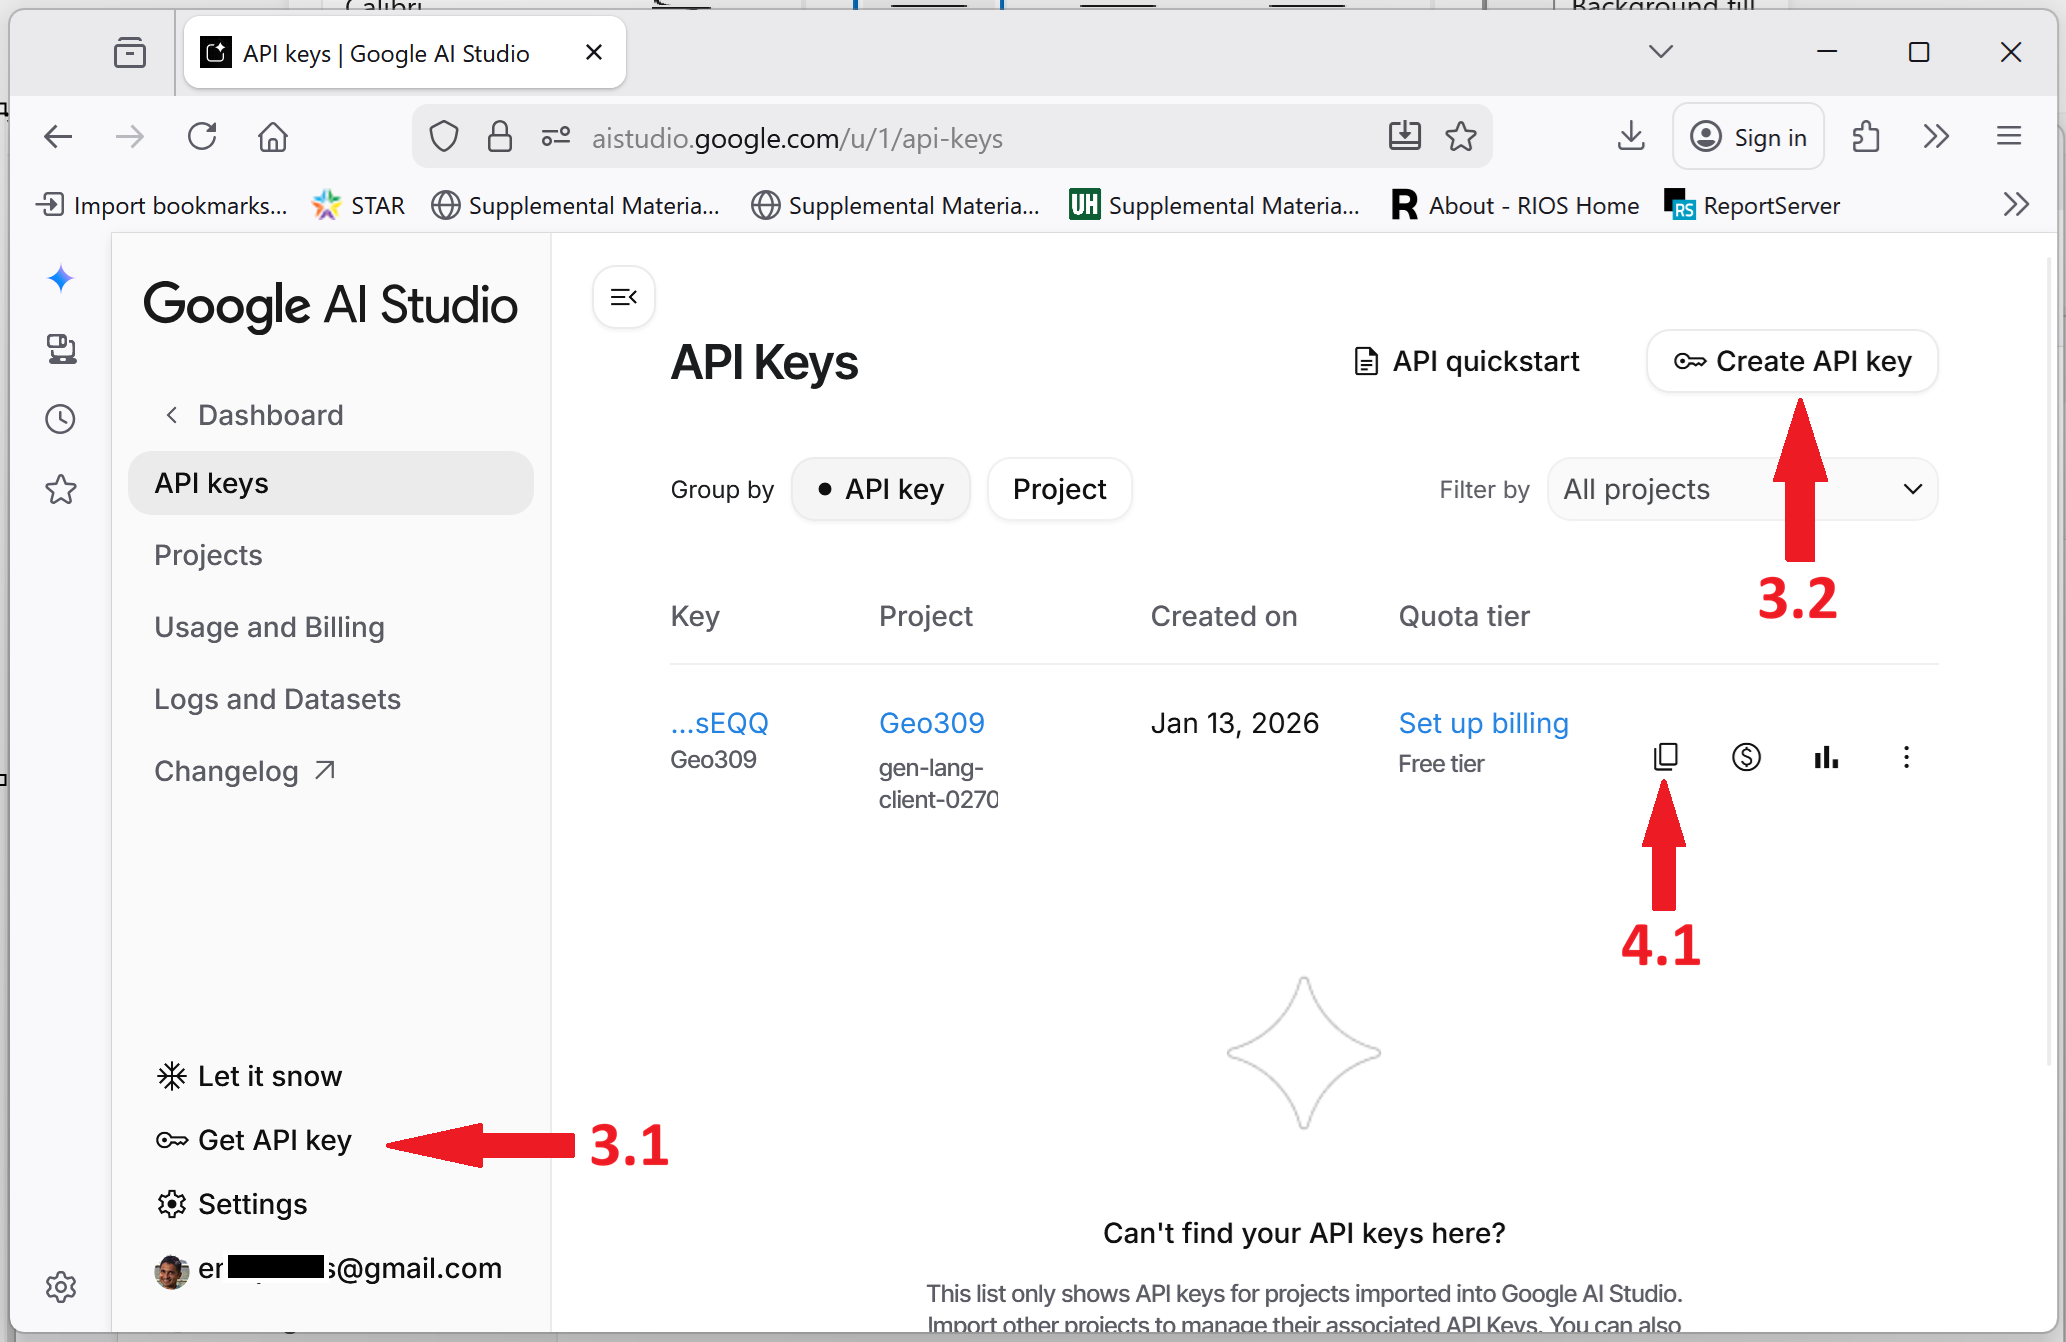Viewport: 2066px width, 1342px height.
Task: Click the billing dollar icon in key row
Action: pos(1746,757)
